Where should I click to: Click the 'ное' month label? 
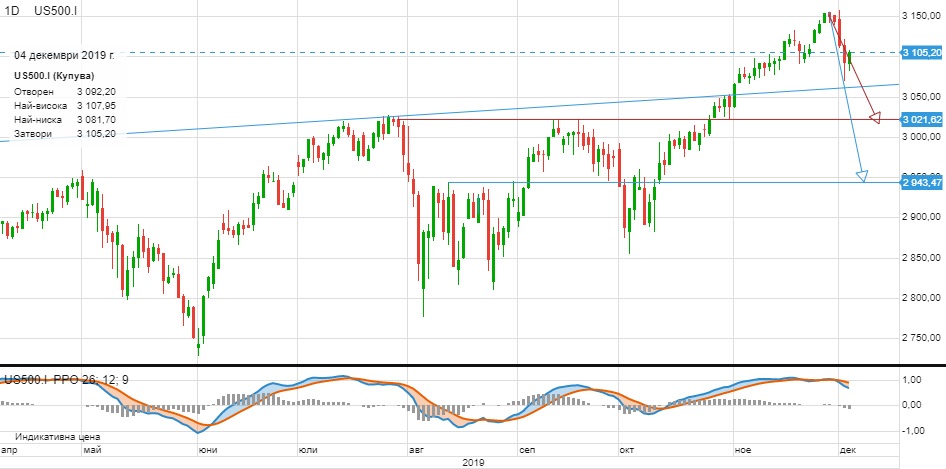click(x=743, y=450)
